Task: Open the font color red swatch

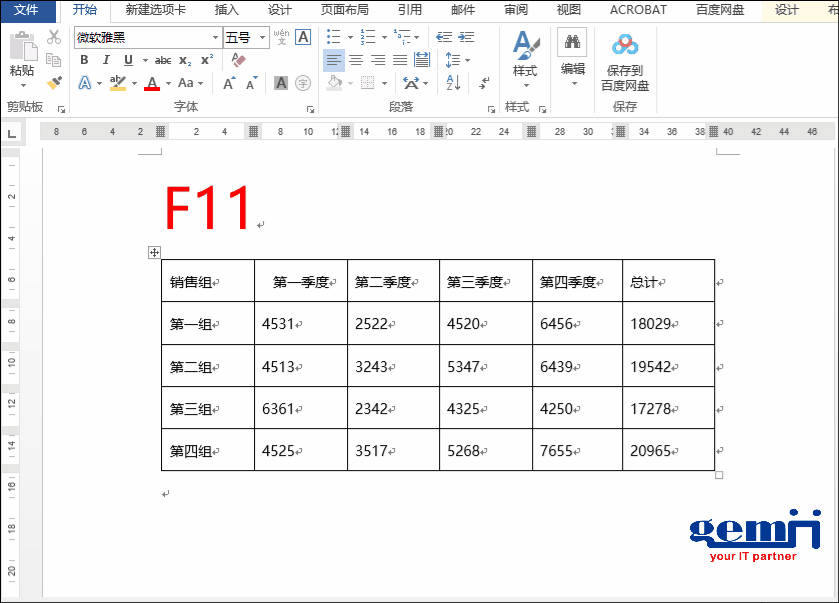Action: [153, 84]
